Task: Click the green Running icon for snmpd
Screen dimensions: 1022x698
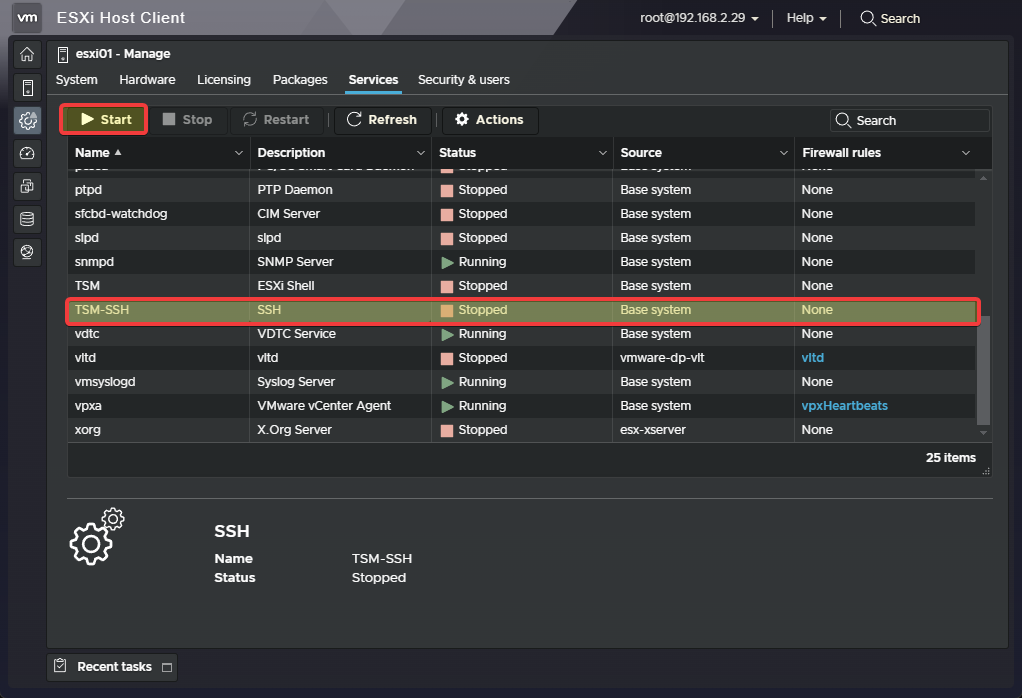Action: [447, 263]
